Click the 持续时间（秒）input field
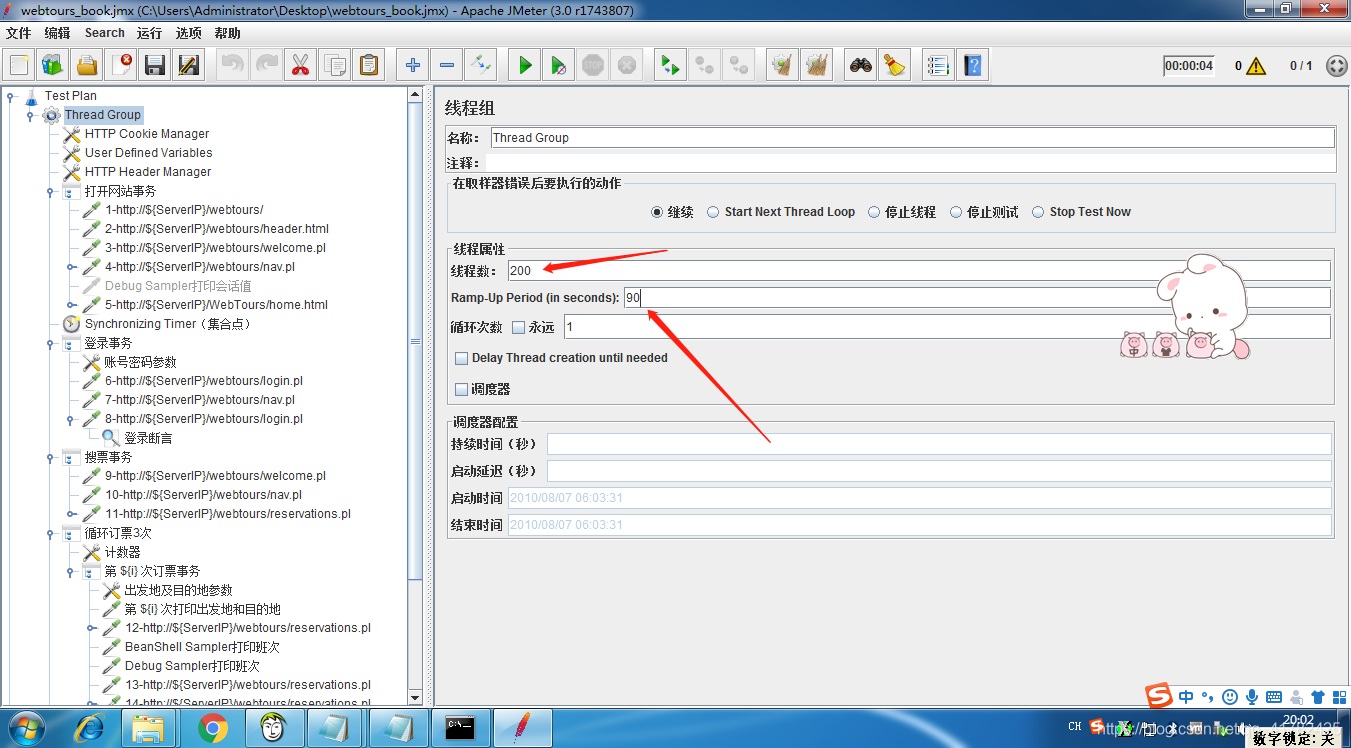The image size is (1351, 748). [x=939, y=444]
